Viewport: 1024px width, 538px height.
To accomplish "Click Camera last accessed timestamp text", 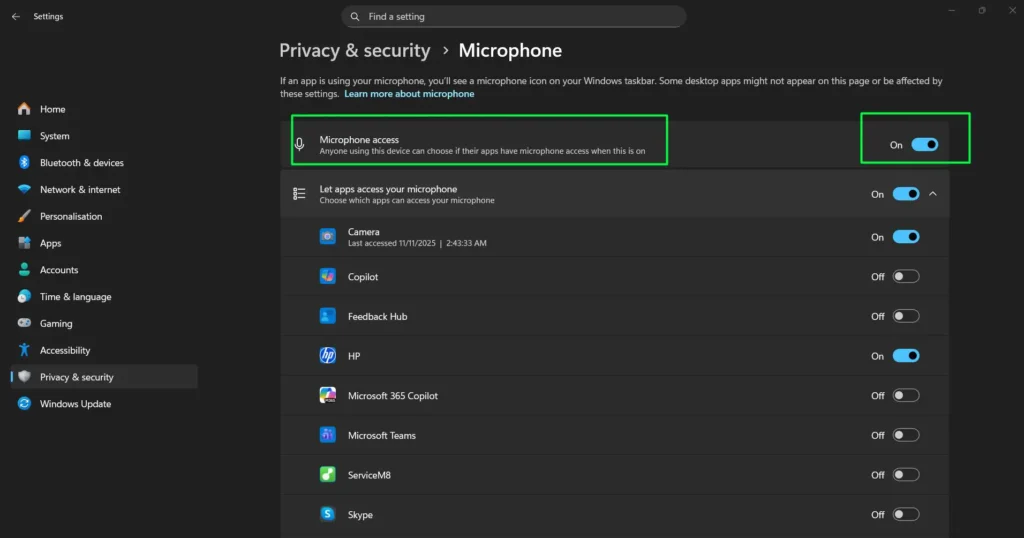I will click(417, 243).
